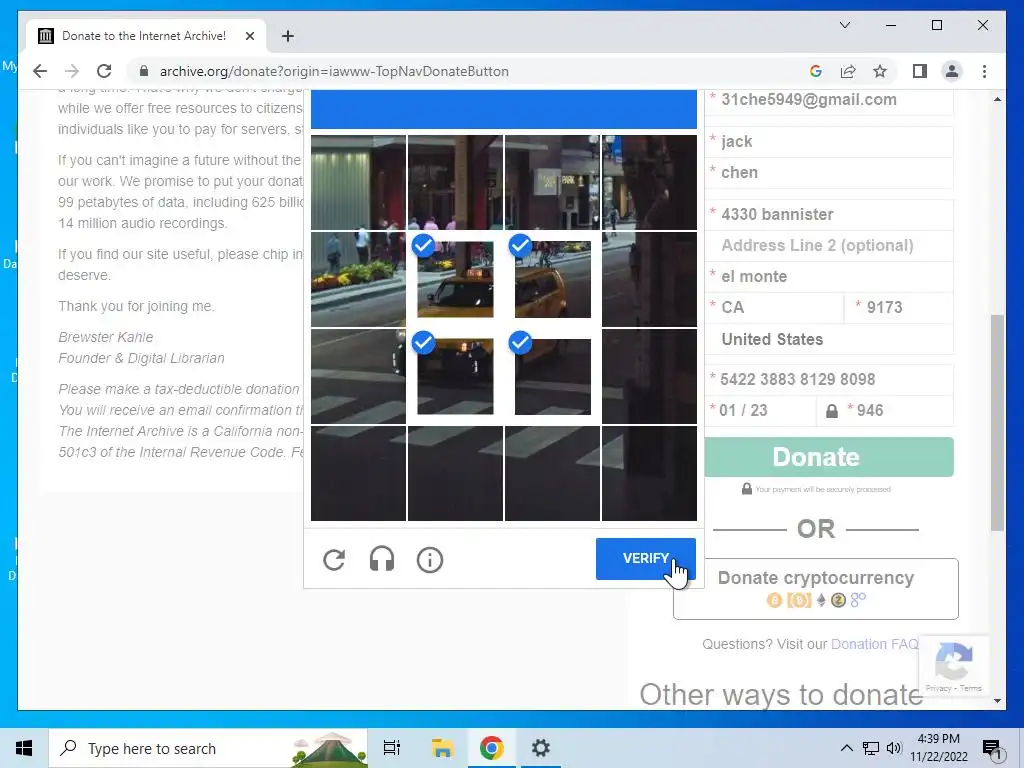The width and height of the screenshot is (1024, 768).
Task: Edit card number field 5422 3883 8129 8098
Action: tap(829, 379)
